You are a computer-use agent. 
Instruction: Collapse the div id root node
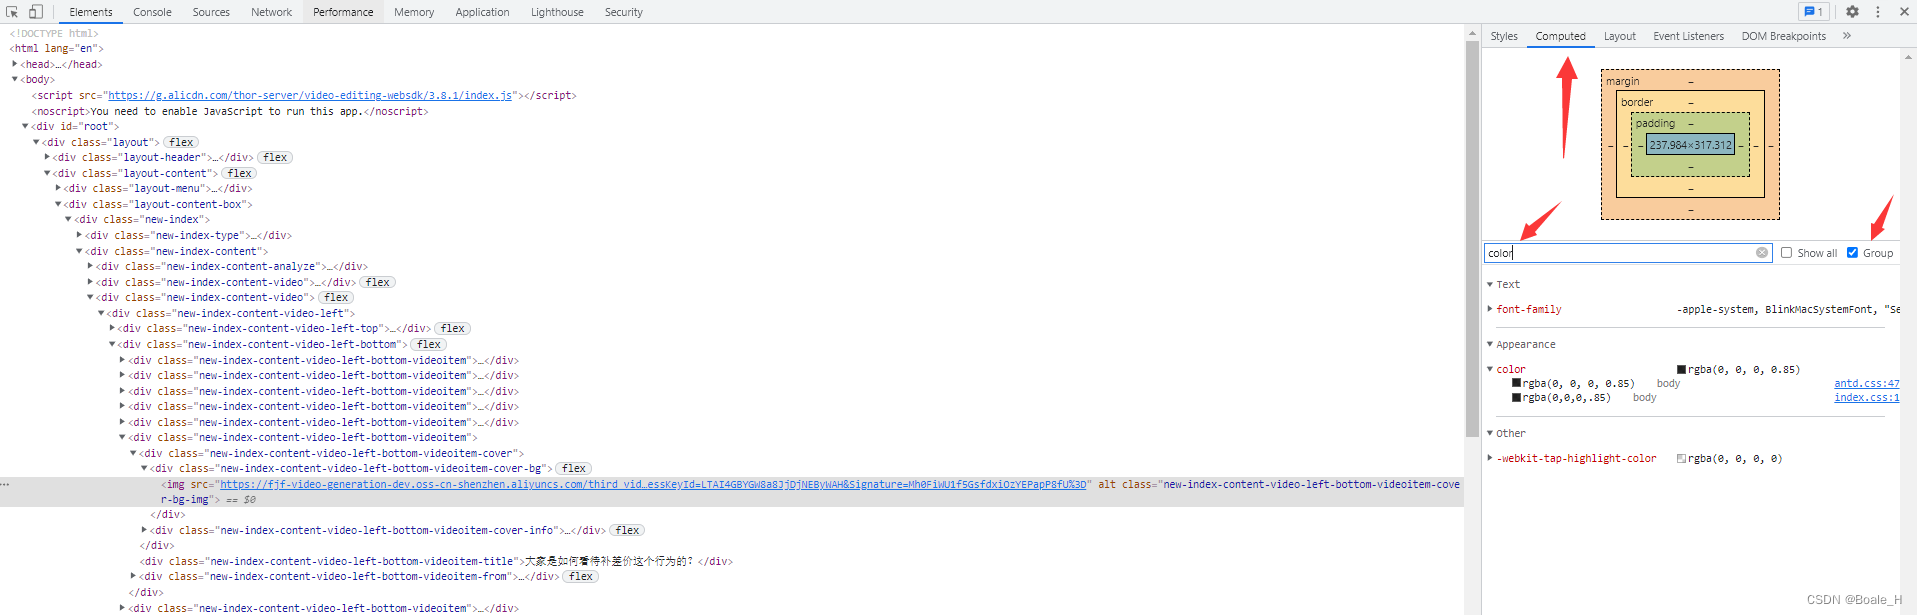pos(25,126)
